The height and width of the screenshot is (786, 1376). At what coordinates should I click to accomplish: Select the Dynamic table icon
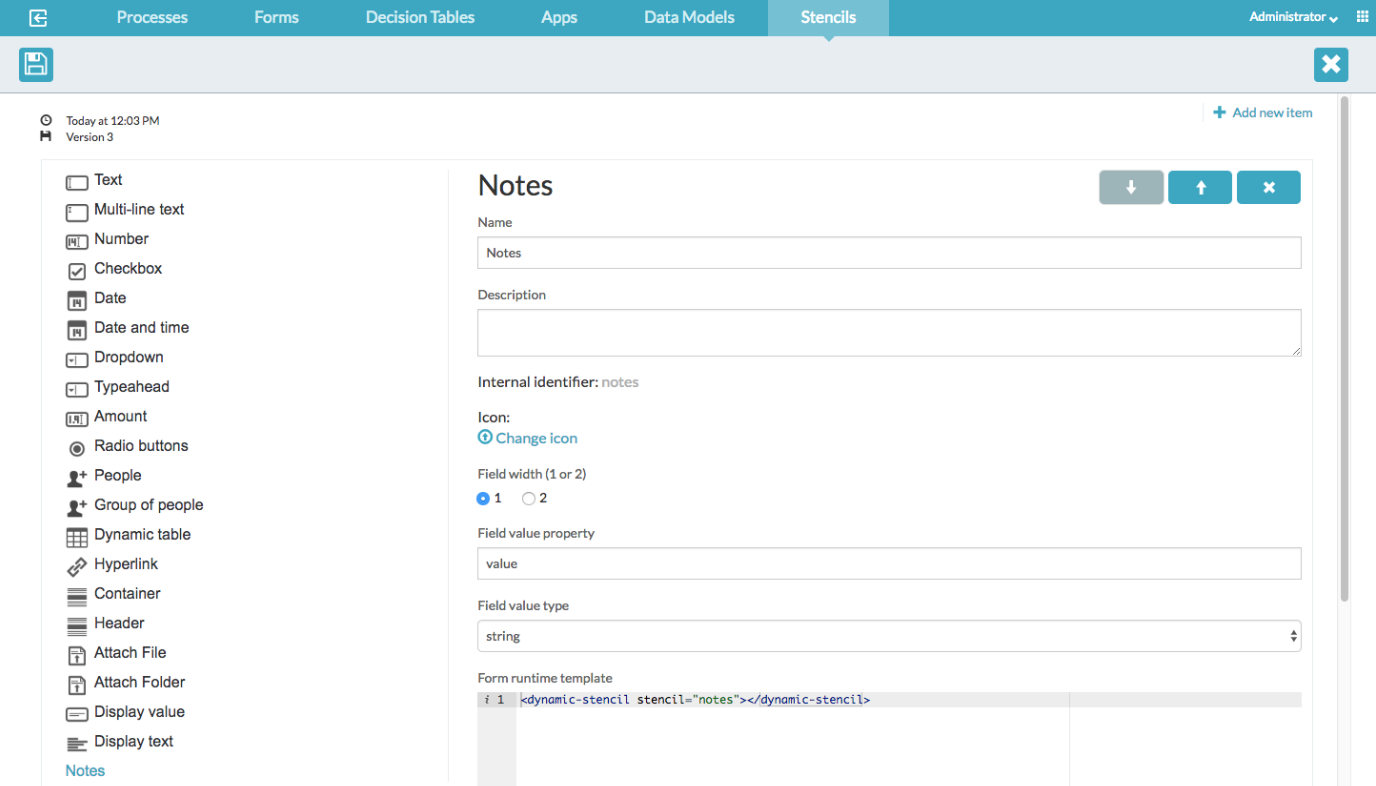coord(77,537)
